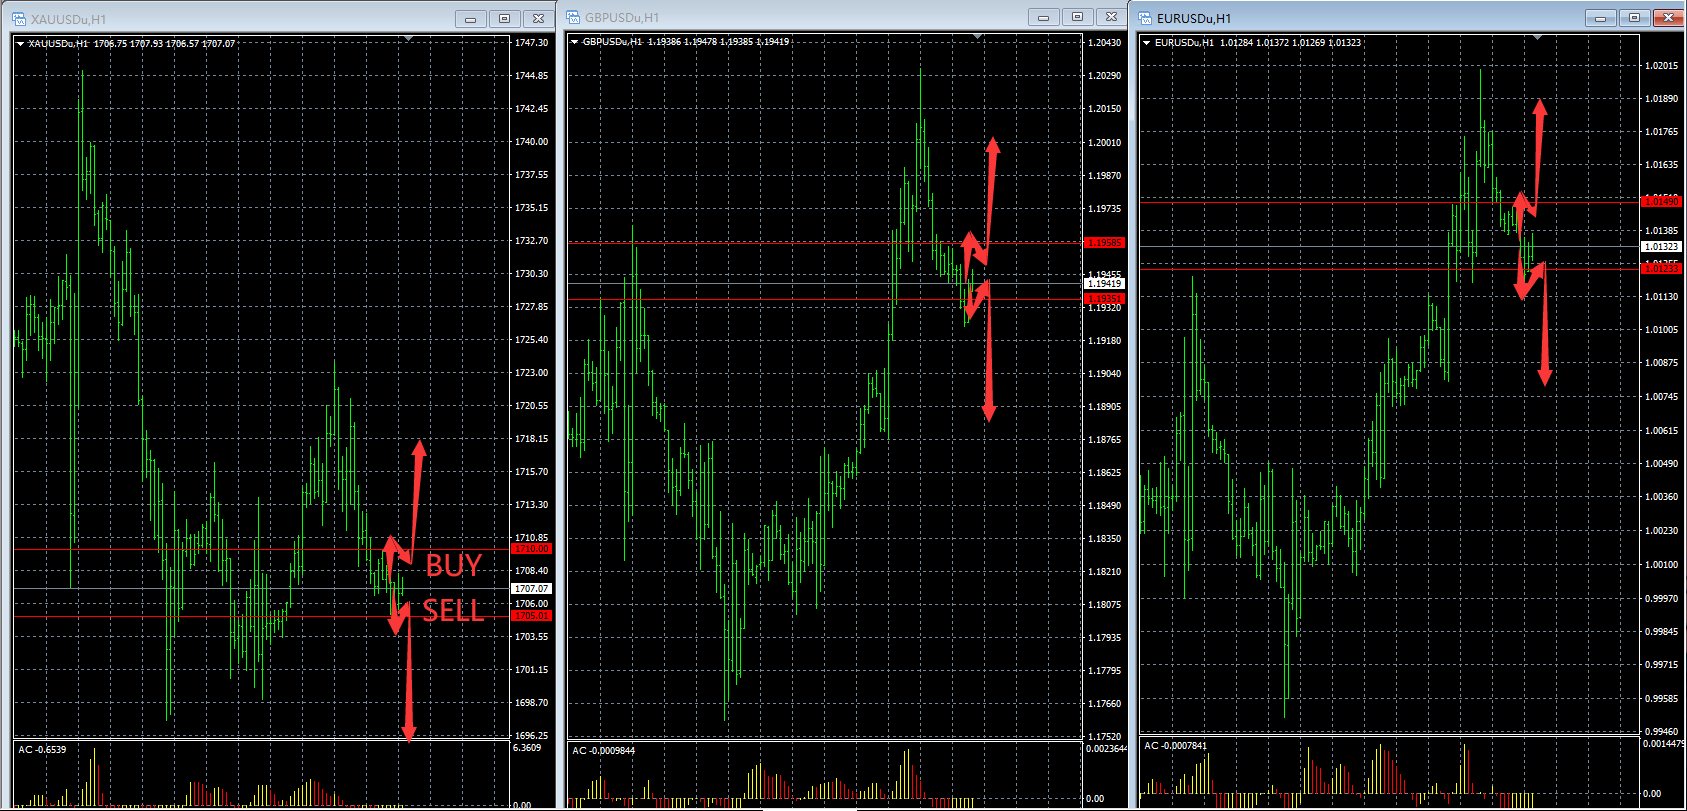Expand the XAUUSDu,H1 one-click trading triangle
The width and height of the screenshot is (1687, 811).
pyautogui.click(x=20, y=44)
